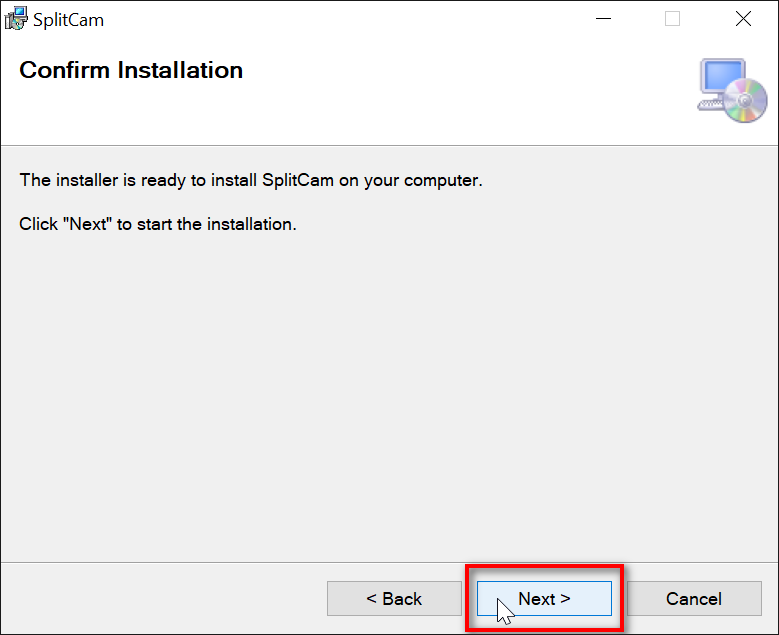This screenshot has width=779, height=635.
Task: Close the SplitCam setup window
Action: (x=743, y=19)
